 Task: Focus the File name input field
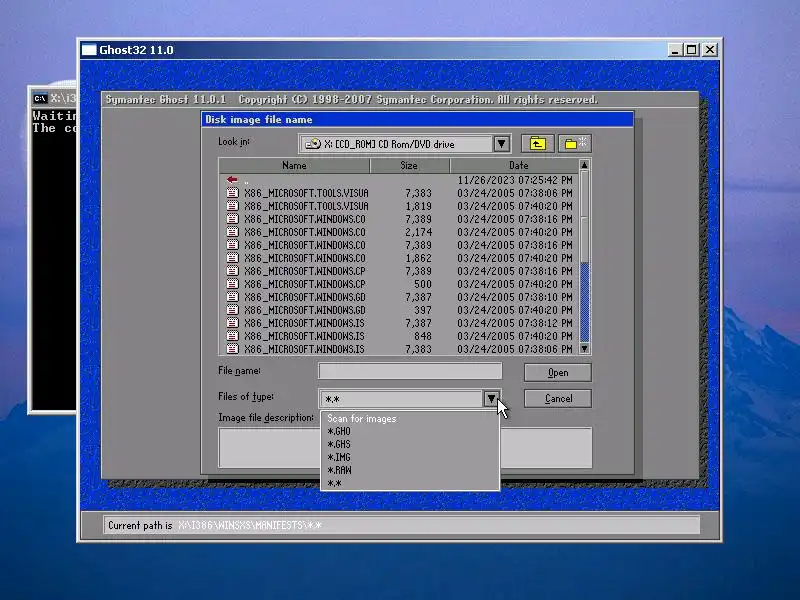click(x=410, y=371)
